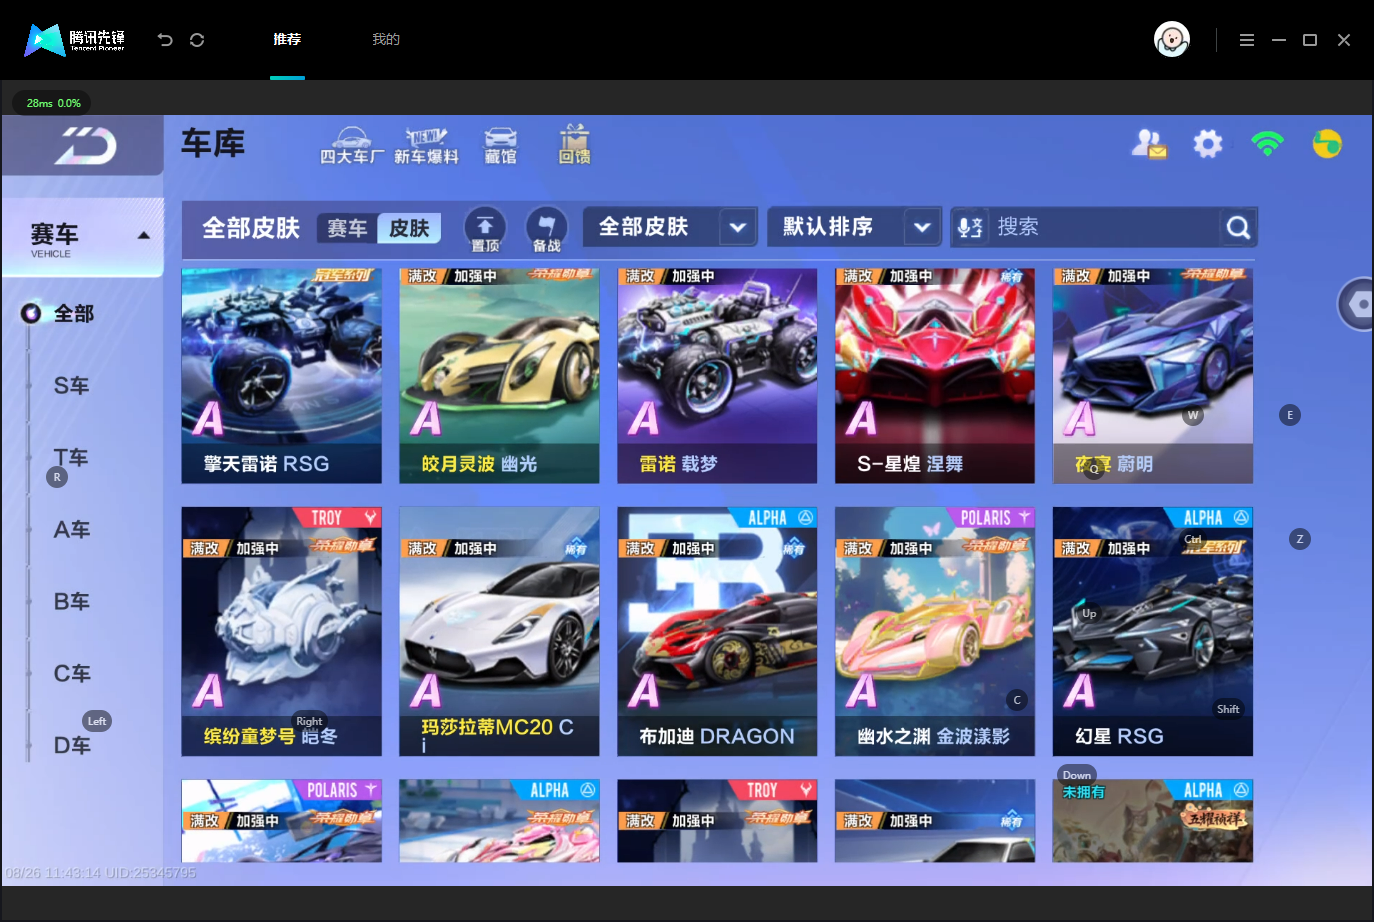Select the A车 category
Screen dimensions: 1374x922
coord(71,530)
